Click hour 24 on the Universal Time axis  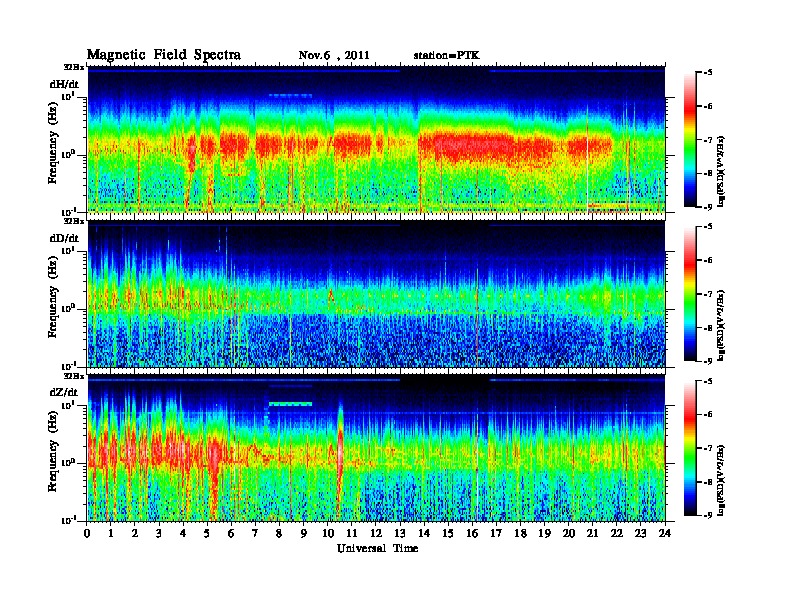coord(665,534)
